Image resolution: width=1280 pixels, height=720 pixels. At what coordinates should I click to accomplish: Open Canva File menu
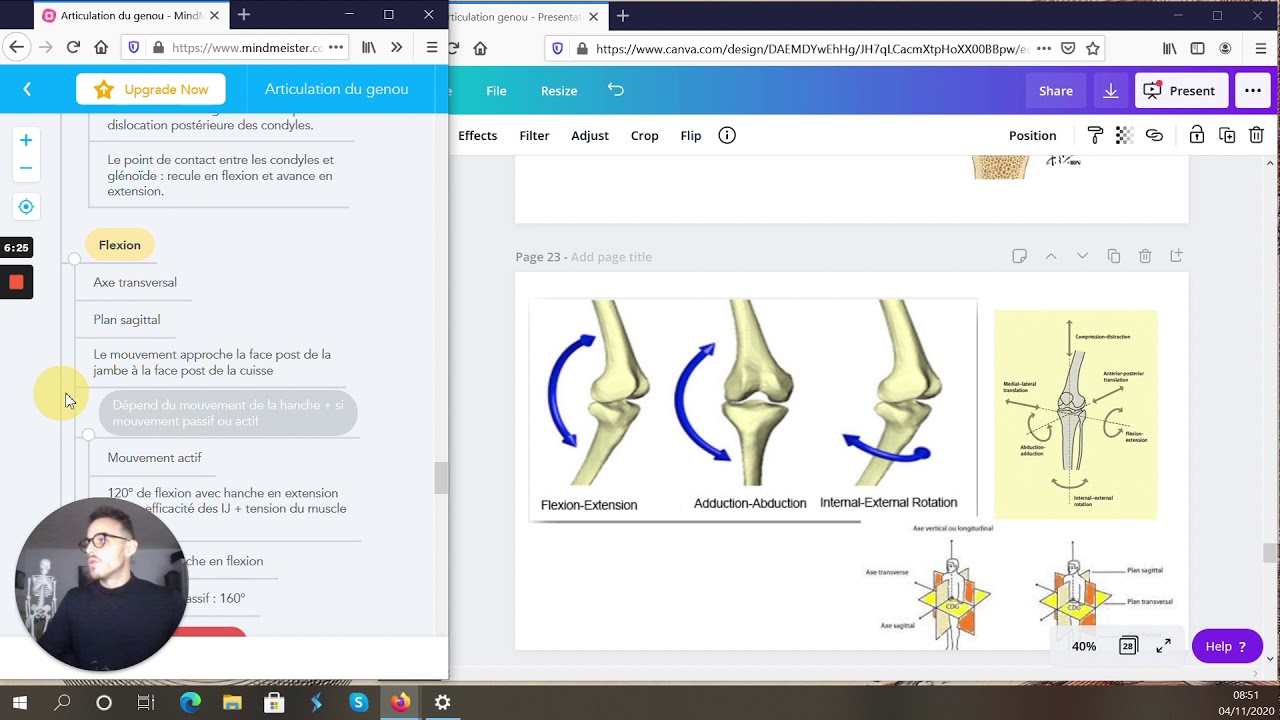(496, 90)
